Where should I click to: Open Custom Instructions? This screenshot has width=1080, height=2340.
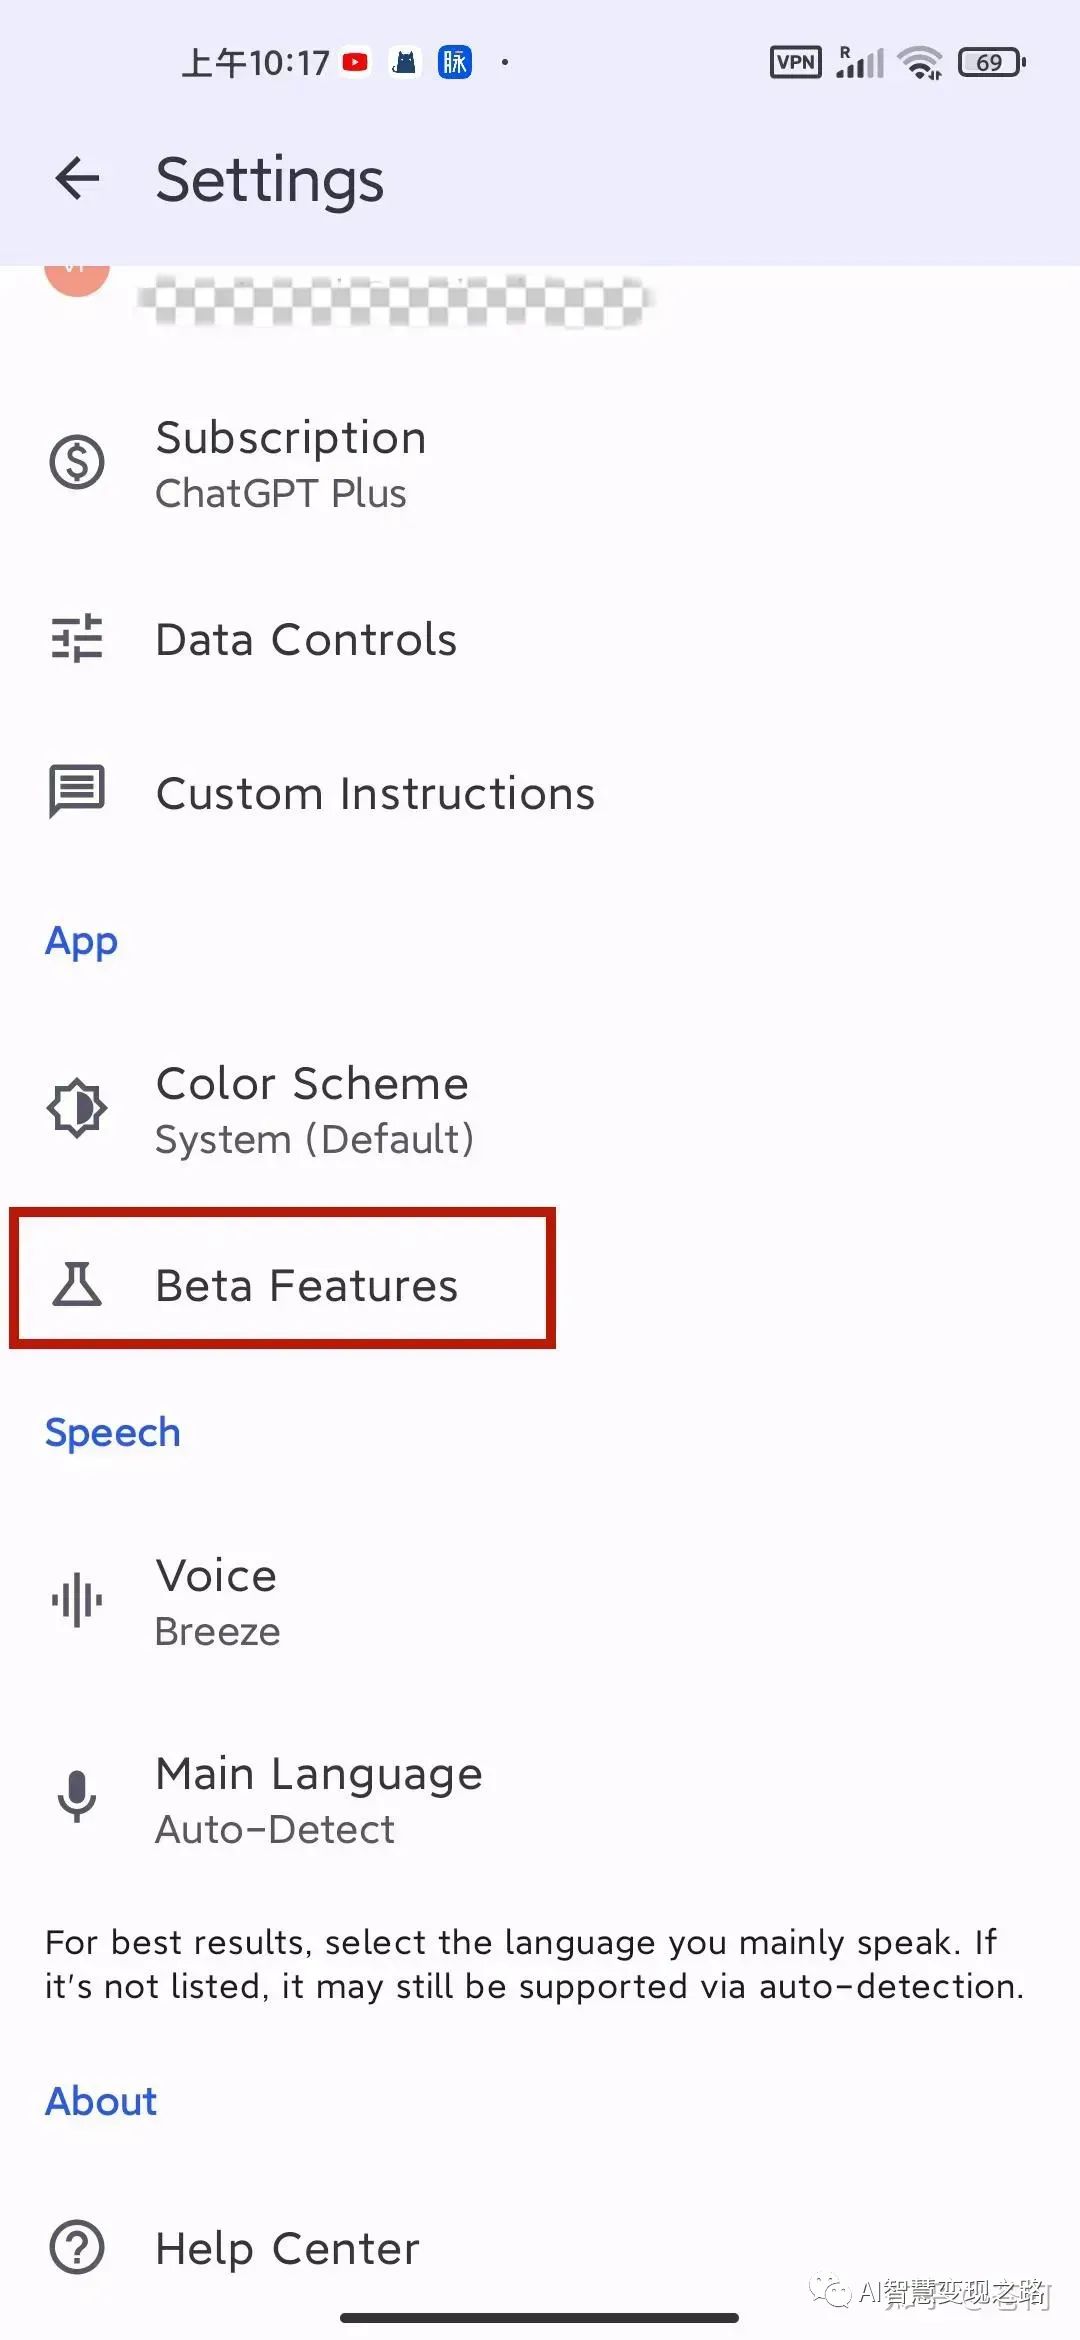tap(375, 794)
